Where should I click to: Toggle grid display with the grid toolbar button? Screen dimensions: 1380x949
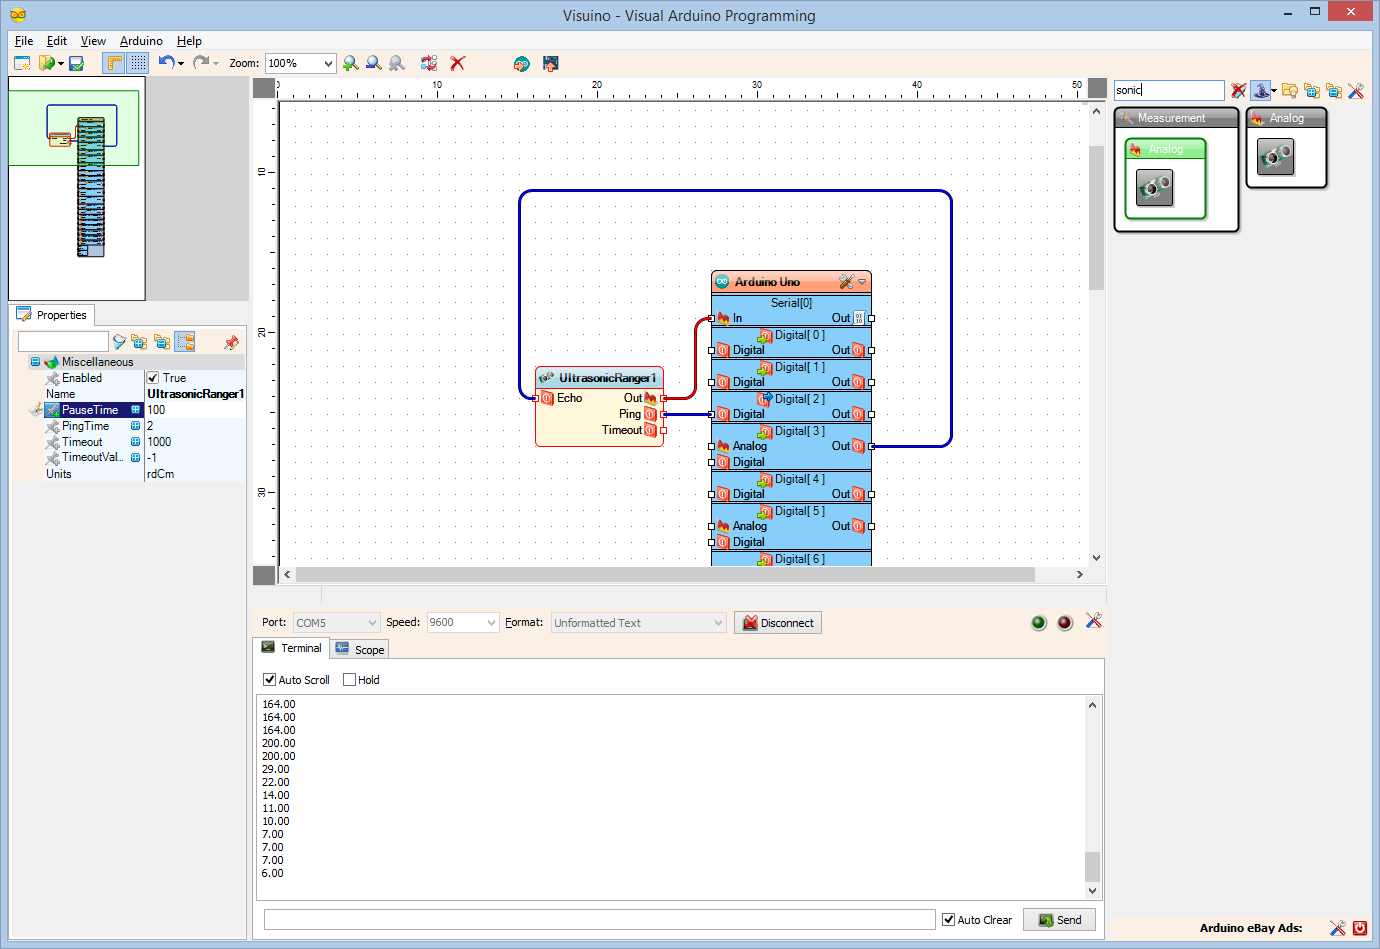coord(136,63)
